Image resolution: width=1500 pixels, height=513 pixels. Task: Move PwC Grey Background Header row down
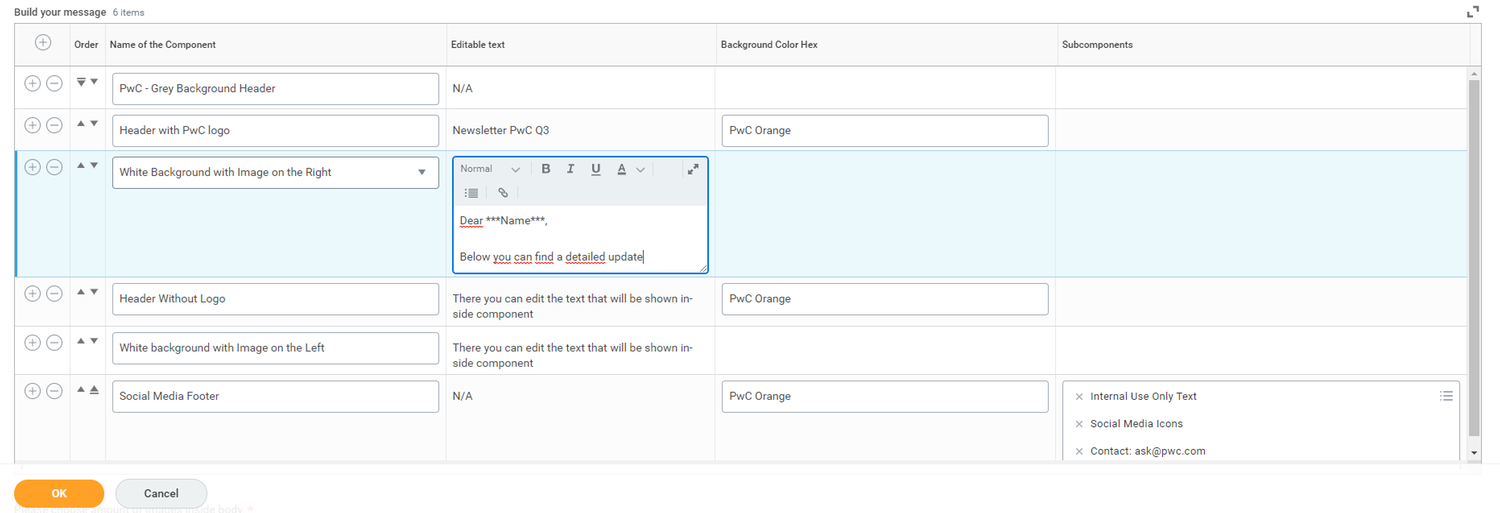(94, 82)
